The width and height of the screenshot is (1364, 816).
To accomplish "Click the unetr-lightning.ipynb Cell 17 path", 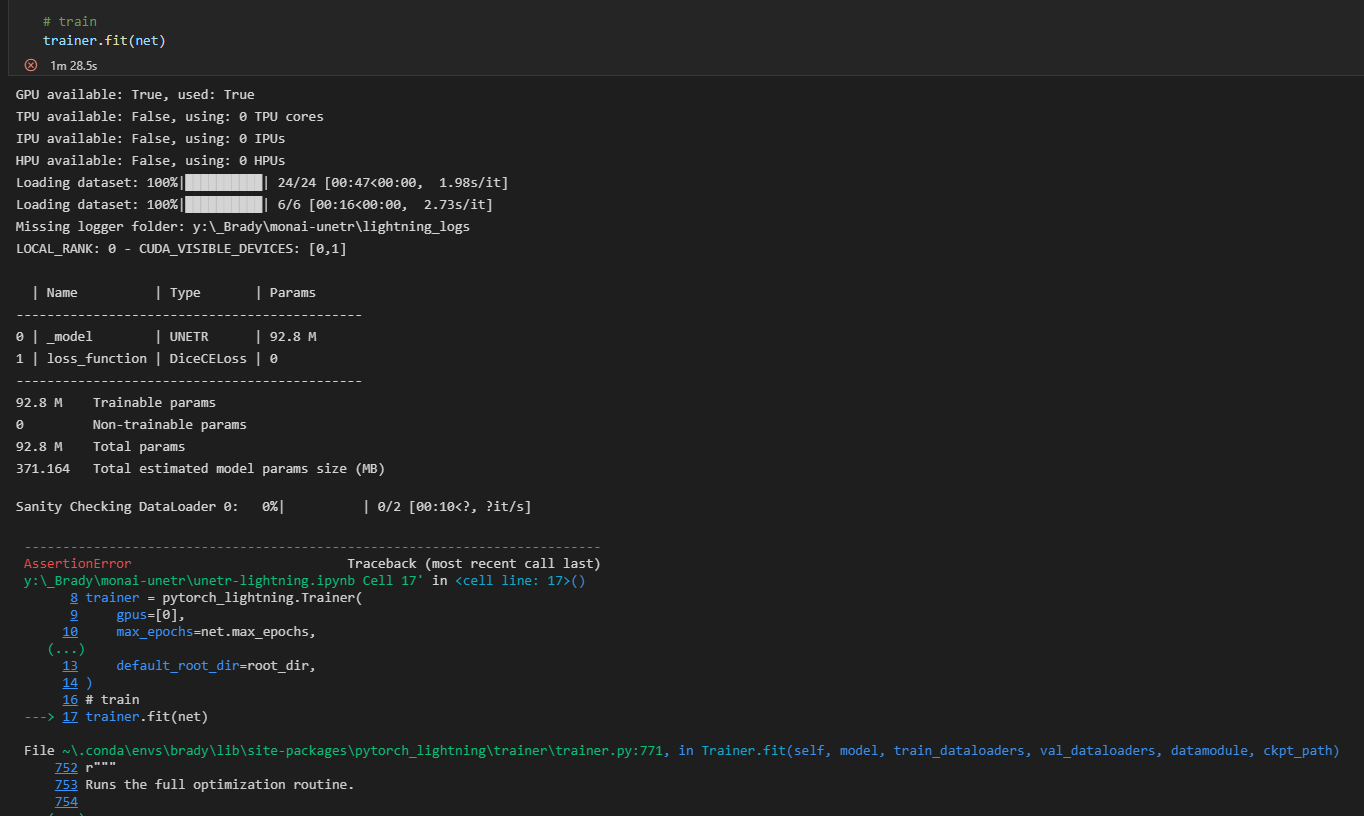I will tap(224, 581).
